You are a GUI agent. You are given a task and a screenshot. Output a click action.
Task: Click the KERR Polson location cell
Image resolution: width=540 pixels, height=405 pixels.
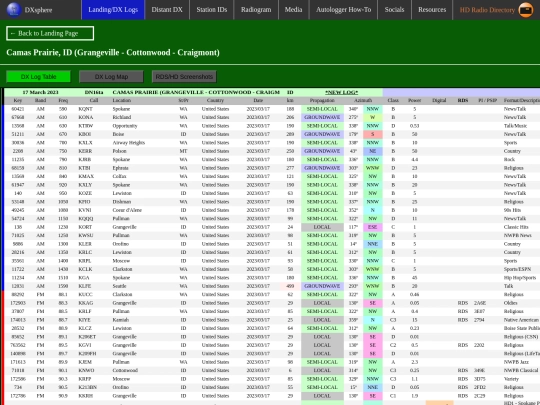click(x=120, y=151)
